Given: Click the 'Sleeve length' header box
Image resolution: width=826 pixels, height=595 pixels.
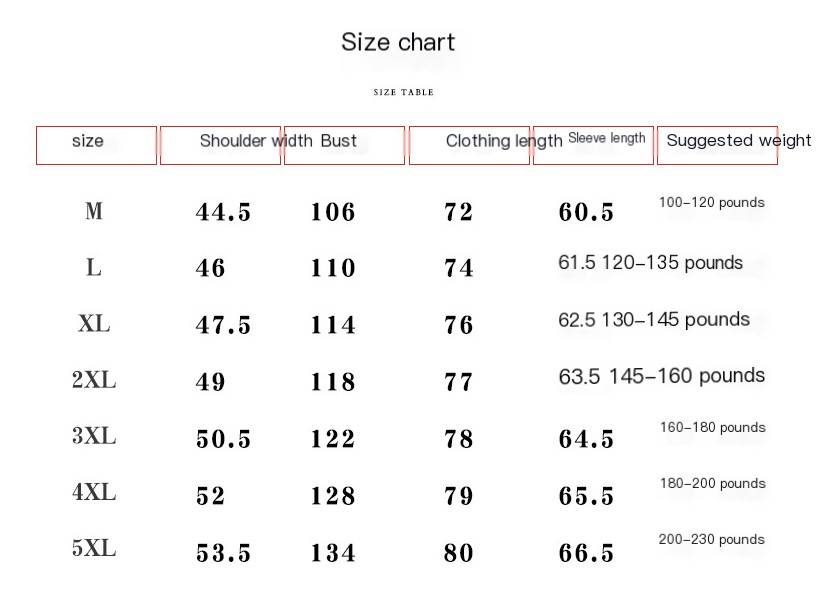Looking at the screenshot, I should [593, 145].
